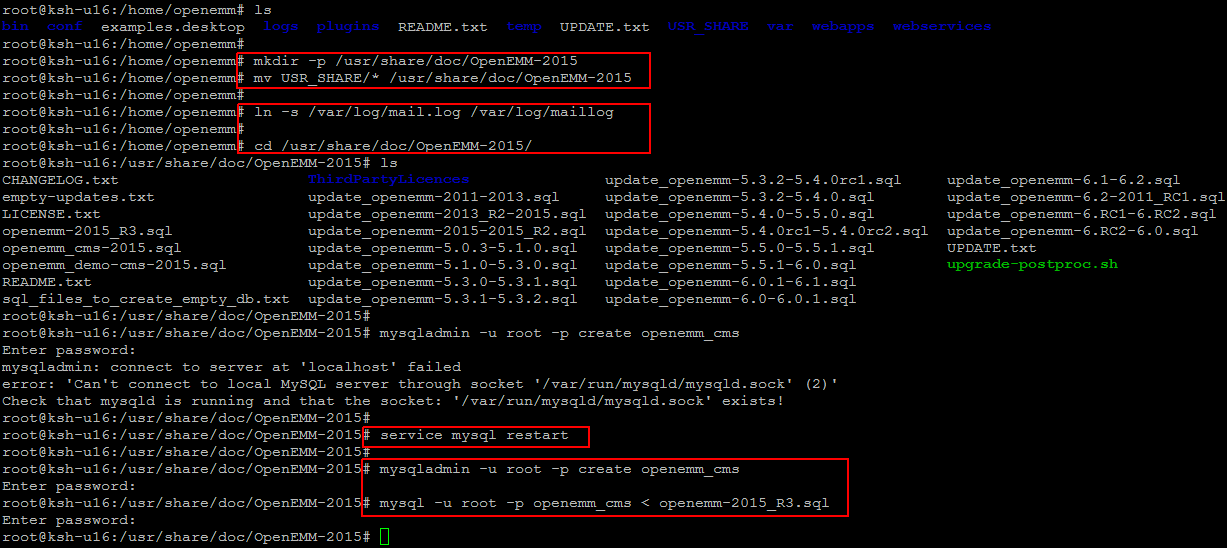Viewport: 1227px width, 548px height.
Task: Click the cd /usr/share/doc/OpenEMM-2015/ command
Action: tap(393, 146)
